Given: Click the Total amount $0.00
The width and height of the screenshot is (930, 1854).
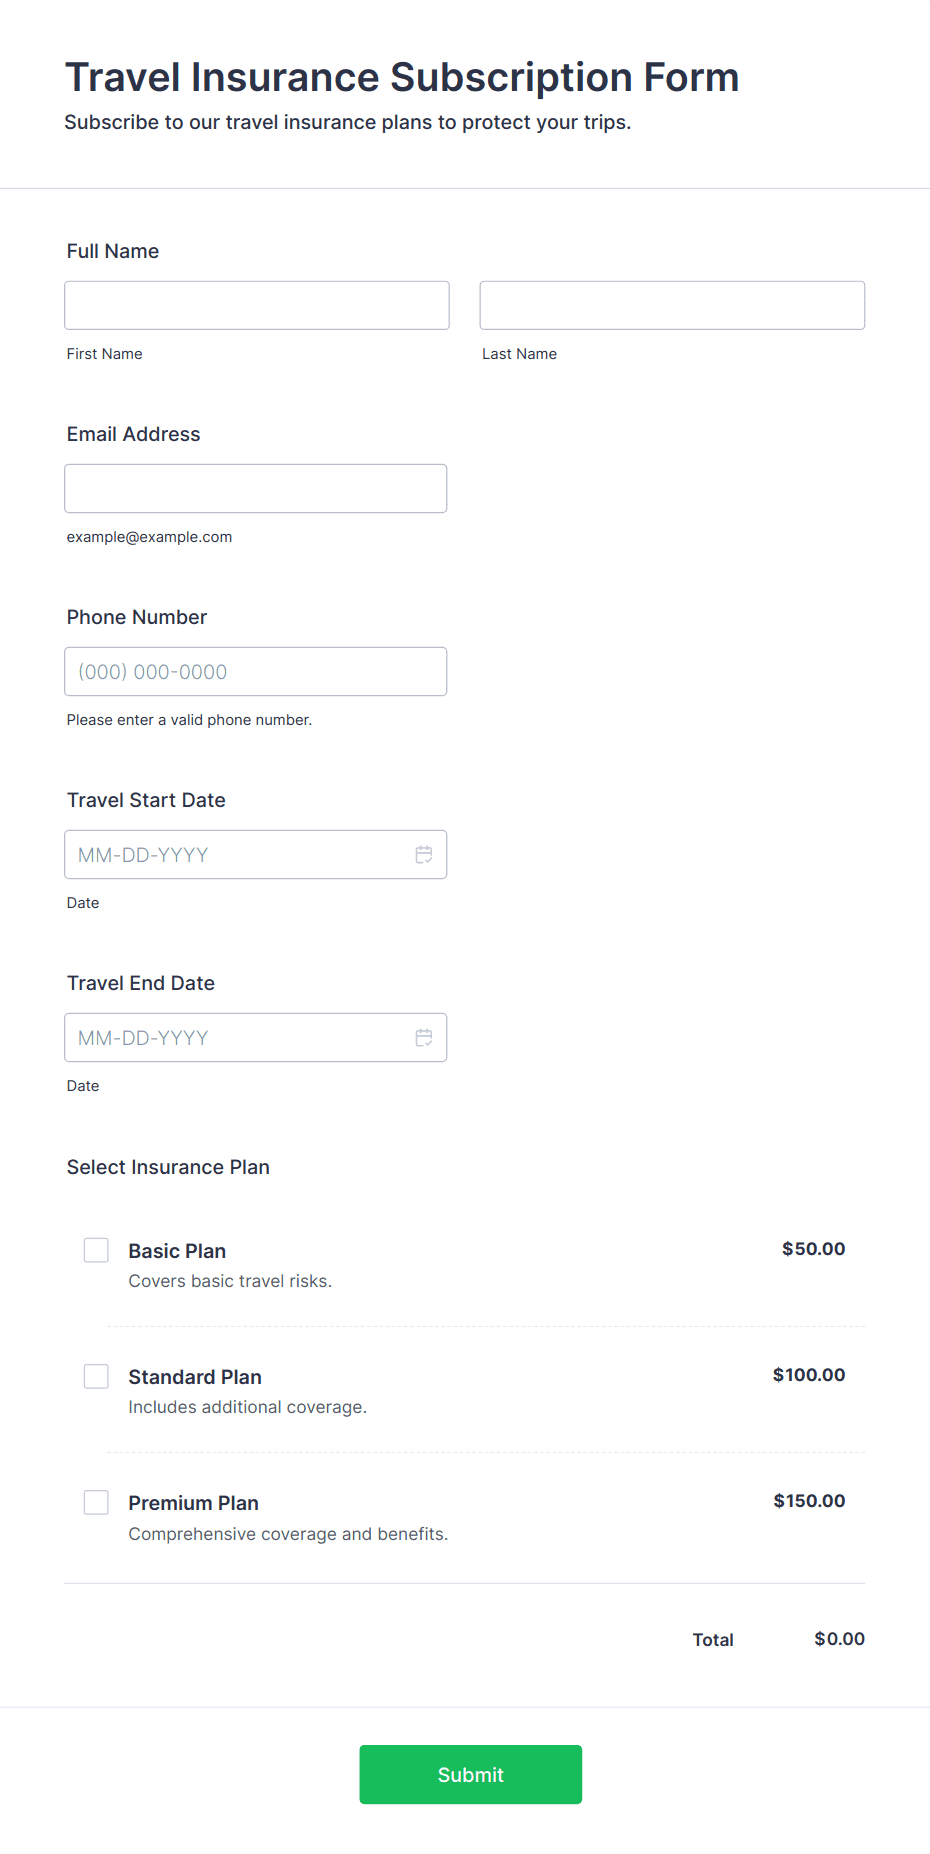Looking at the screenshot, I should (x=839, y=1639).
